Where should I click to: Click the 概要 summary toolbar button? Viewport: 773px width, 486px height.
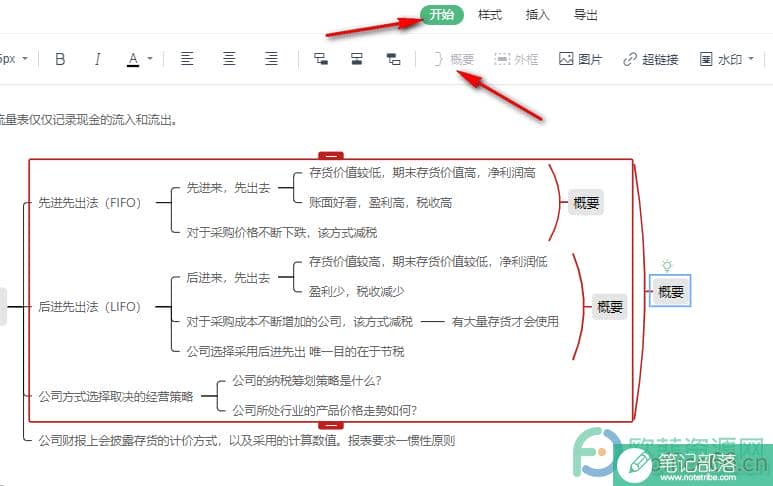point(454,59)
